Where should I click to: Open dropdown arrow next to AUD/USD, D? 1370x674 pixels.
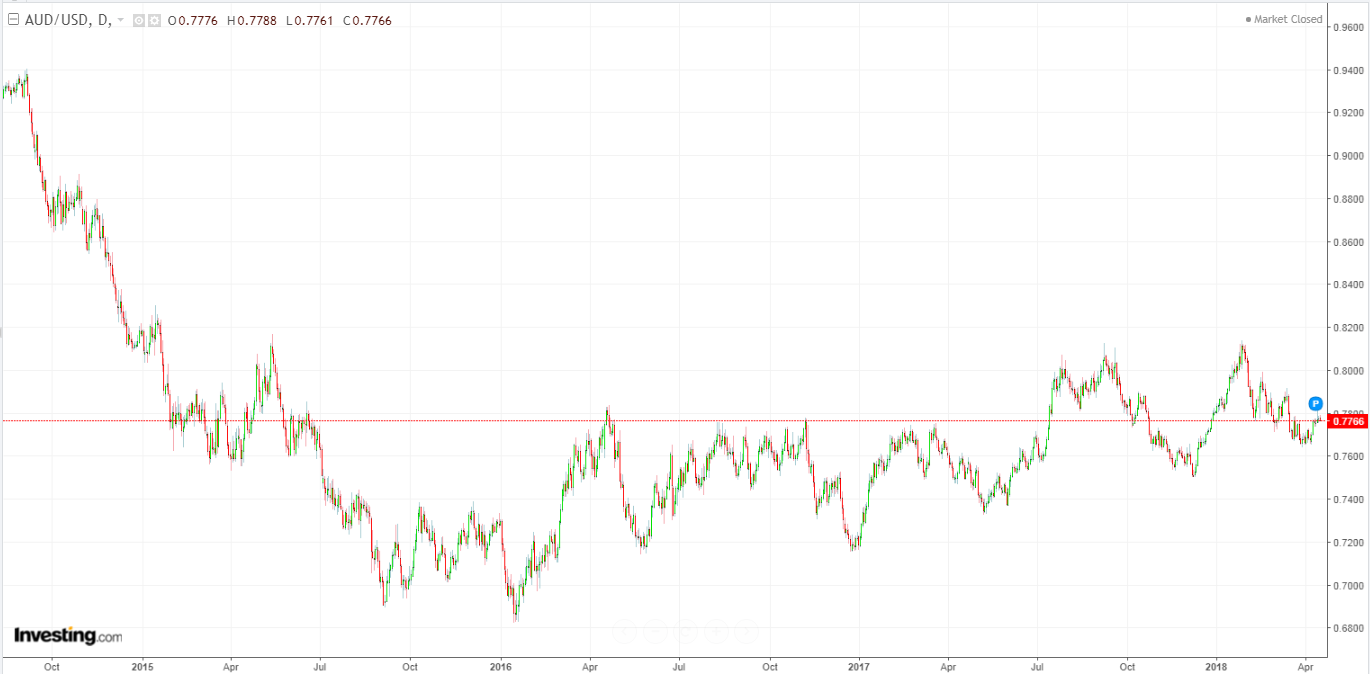[x=120, y=20]
